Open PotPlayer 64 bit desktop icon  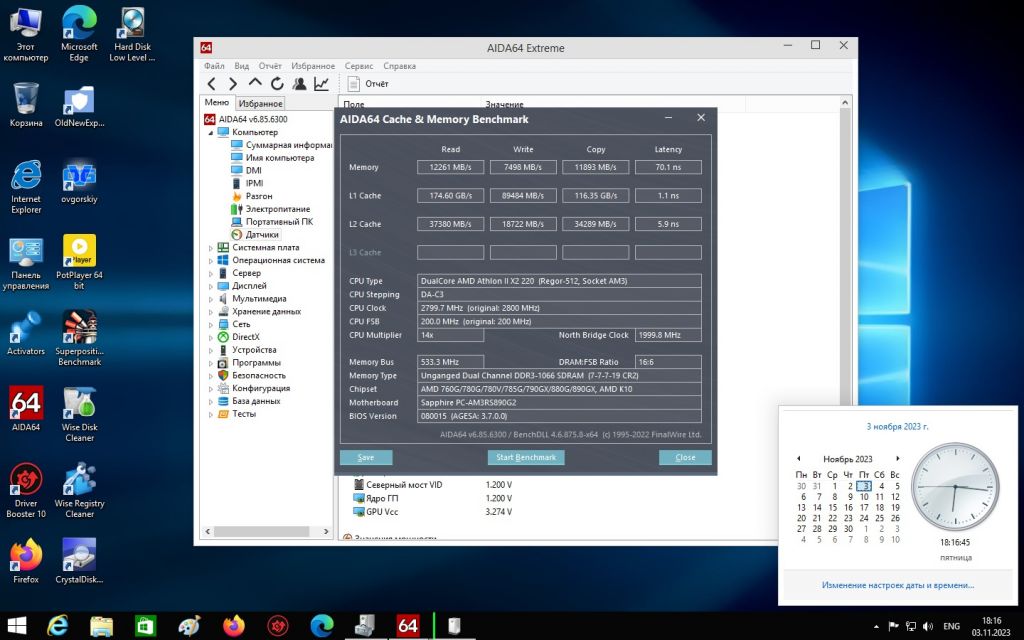(79, 262)
